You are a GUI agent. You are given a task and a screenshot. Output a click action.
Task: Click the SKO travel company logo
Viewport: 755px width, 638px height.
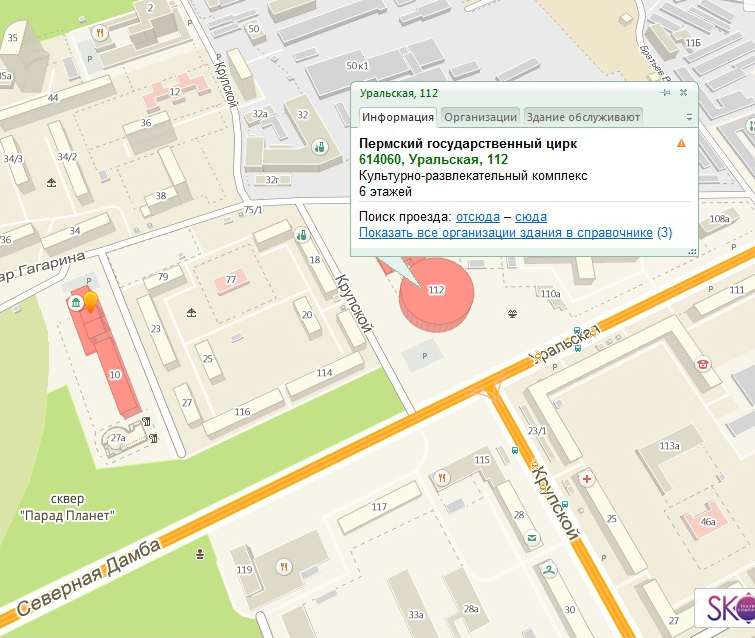click(726, 608)
